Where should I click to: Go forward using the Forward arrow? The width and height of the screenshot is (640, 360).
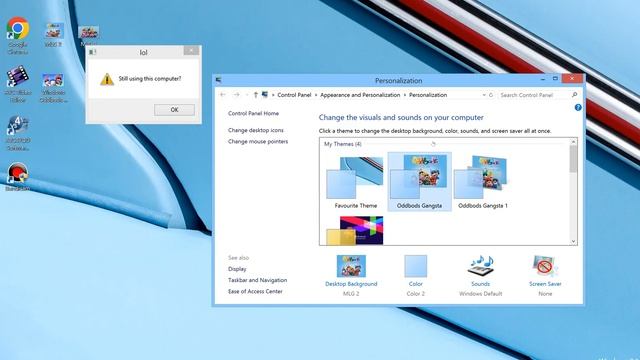tap(236, 95)
